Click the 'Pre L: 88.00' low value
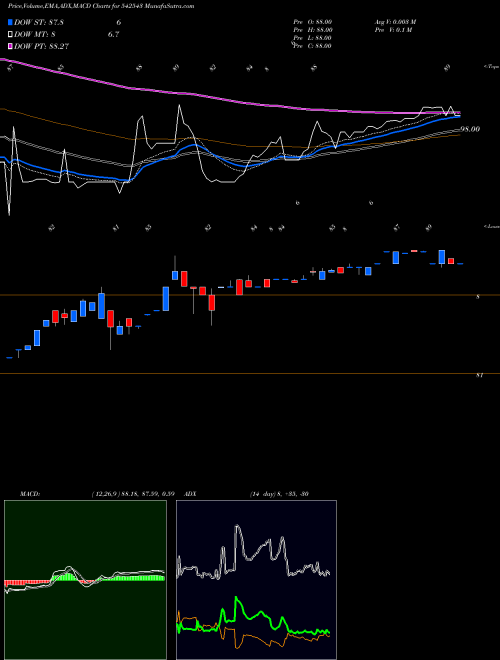Viewport: 500px width, 660px height. click(313, 38)
